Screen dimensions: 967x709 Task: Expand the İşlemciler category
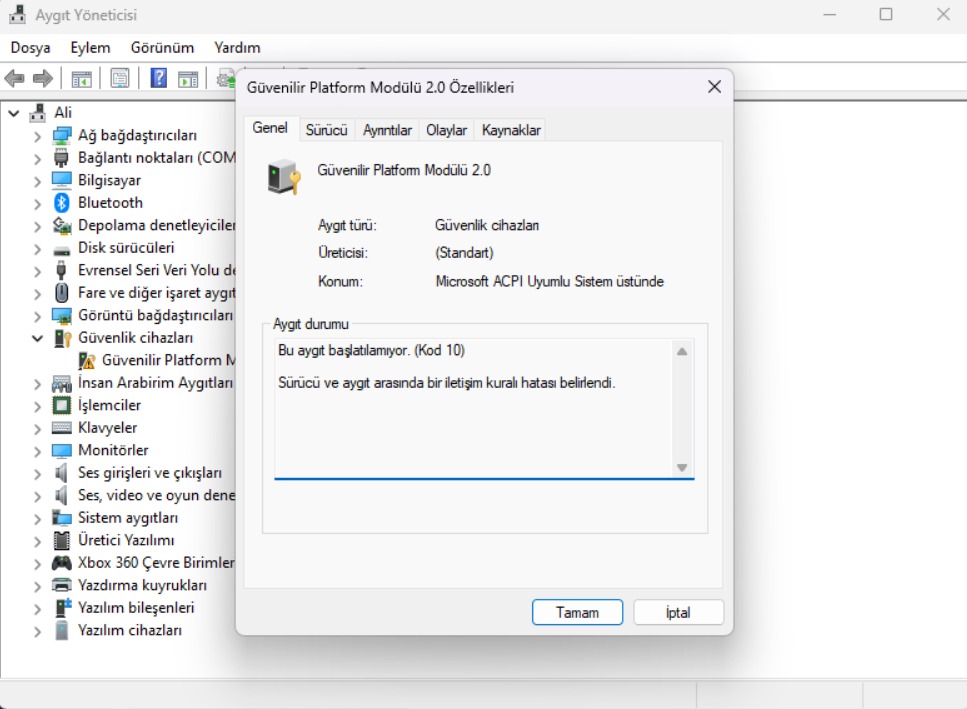(x=37, y=406)
